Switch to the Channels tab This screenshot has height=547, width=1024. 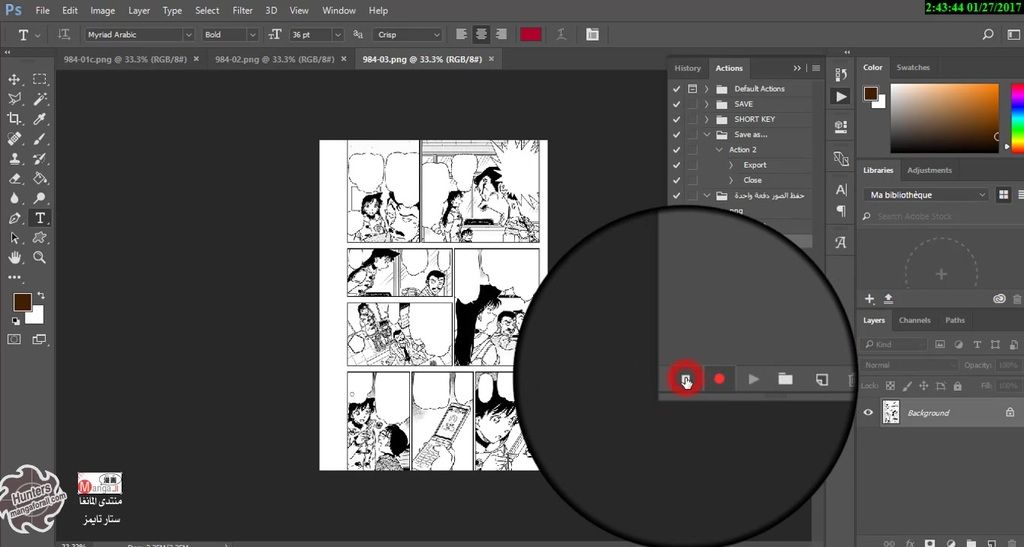[x=914, y=320]
